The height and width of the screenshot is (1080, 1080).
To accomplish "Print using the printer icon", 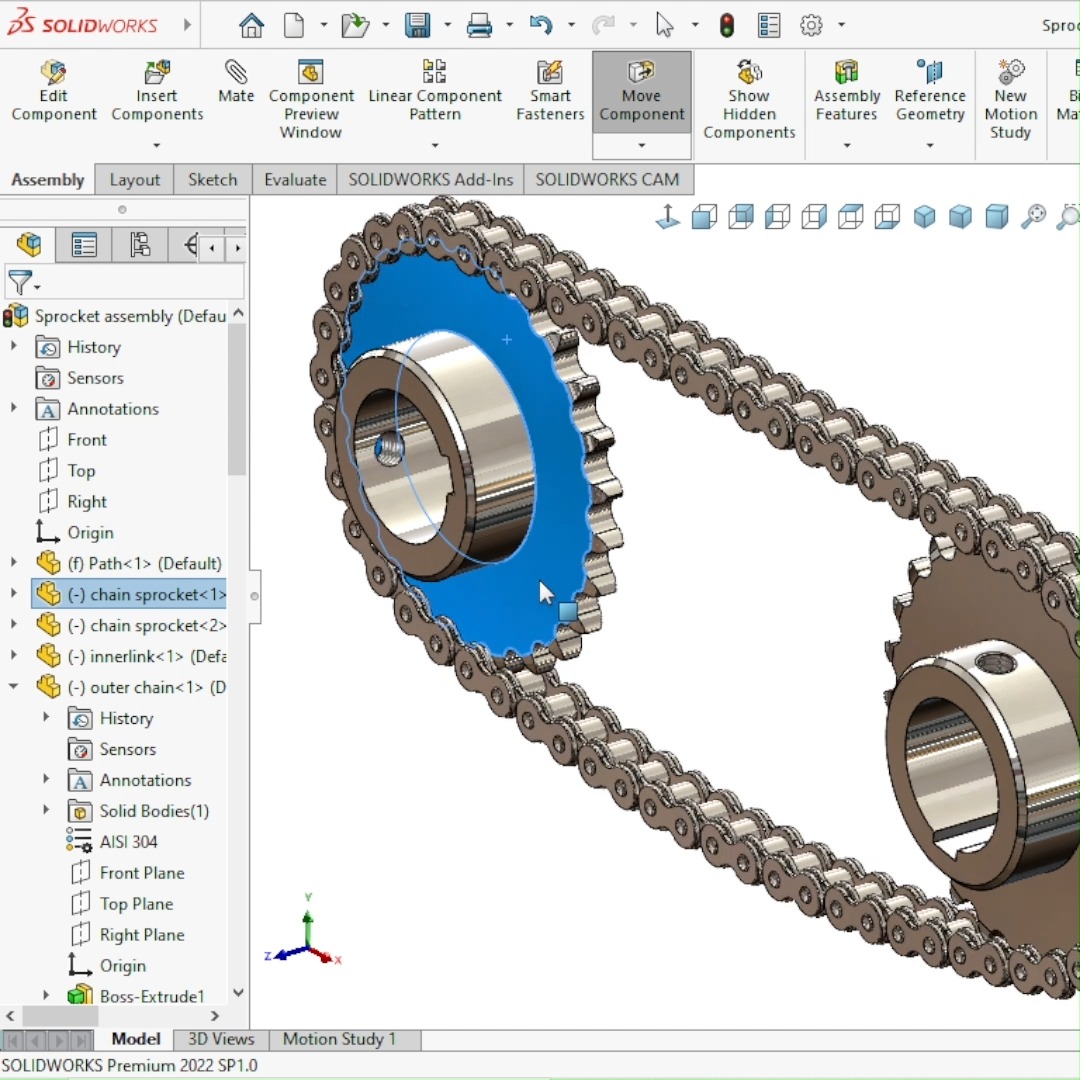I will click(x=479, y=25).
